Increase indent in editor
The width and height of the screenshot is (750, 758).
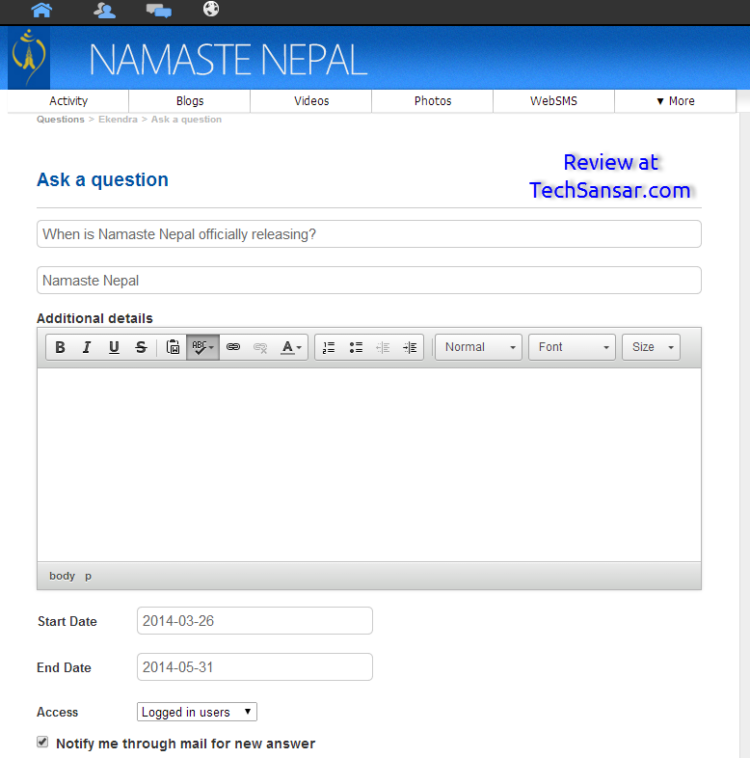tap(410, 347)
